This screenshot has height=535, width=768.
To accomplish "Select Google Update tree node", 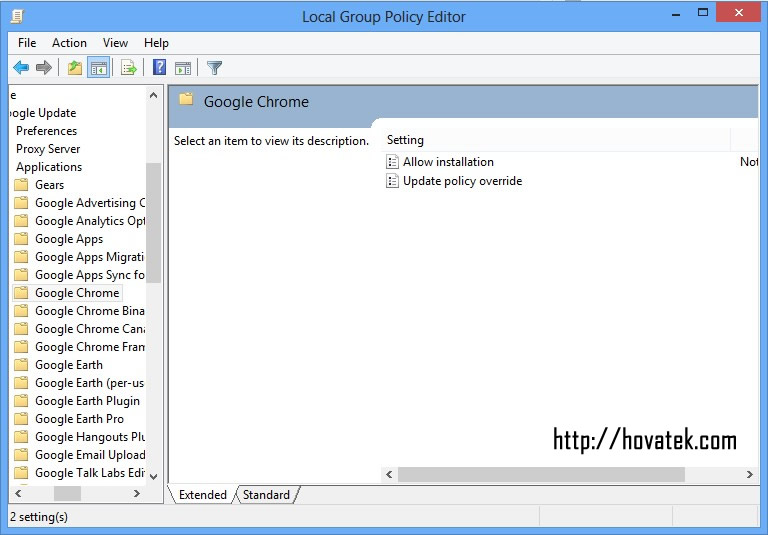I will point(43,113).
